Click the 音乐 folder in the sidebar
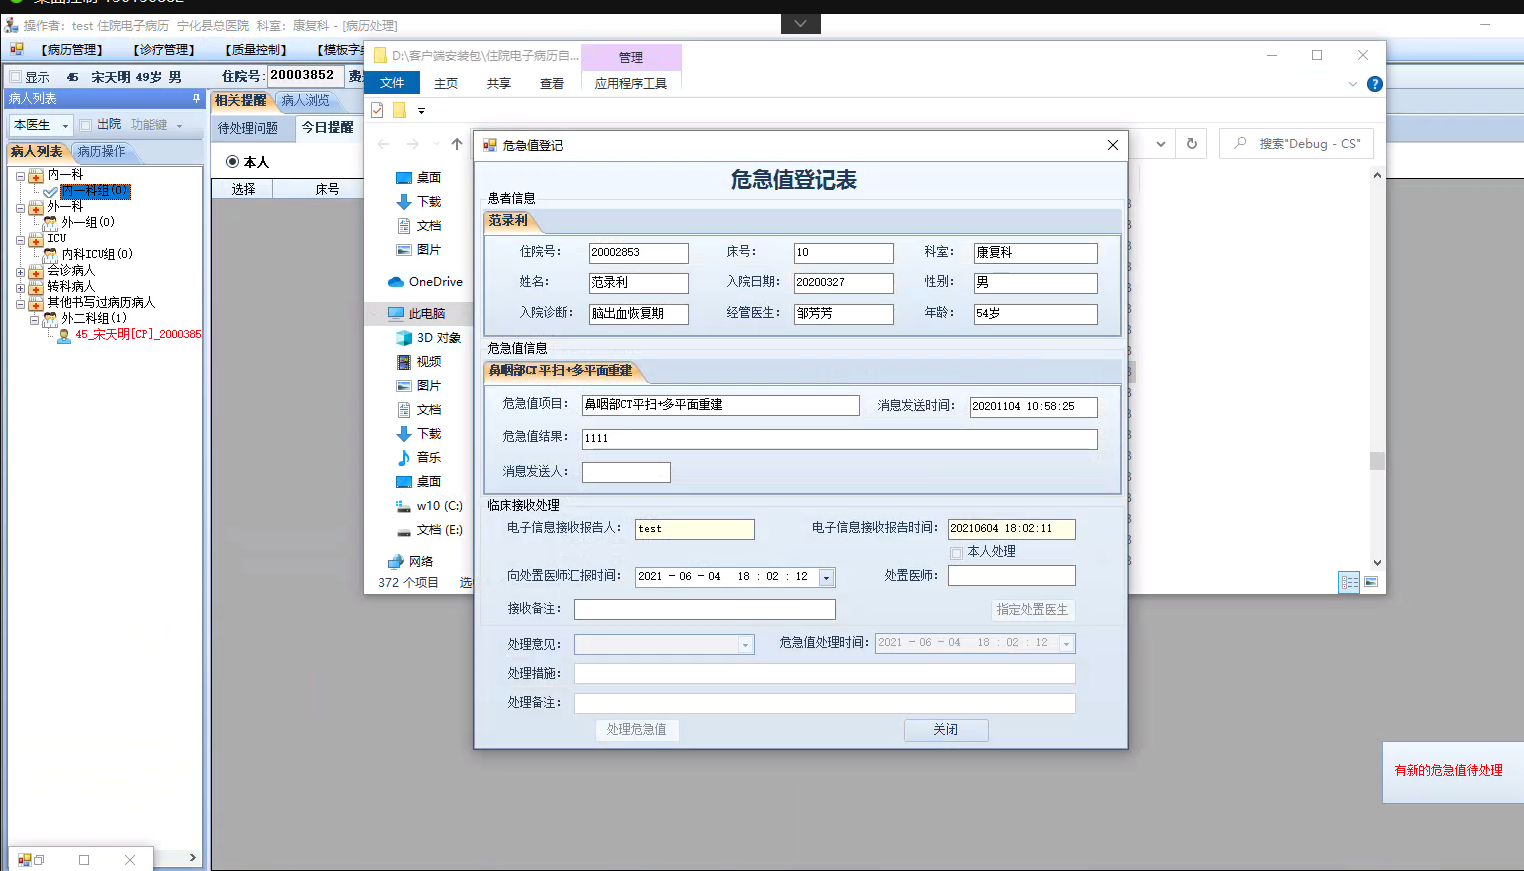The image size is (1524, 871). pyautogui.click(x=428, y=458)
